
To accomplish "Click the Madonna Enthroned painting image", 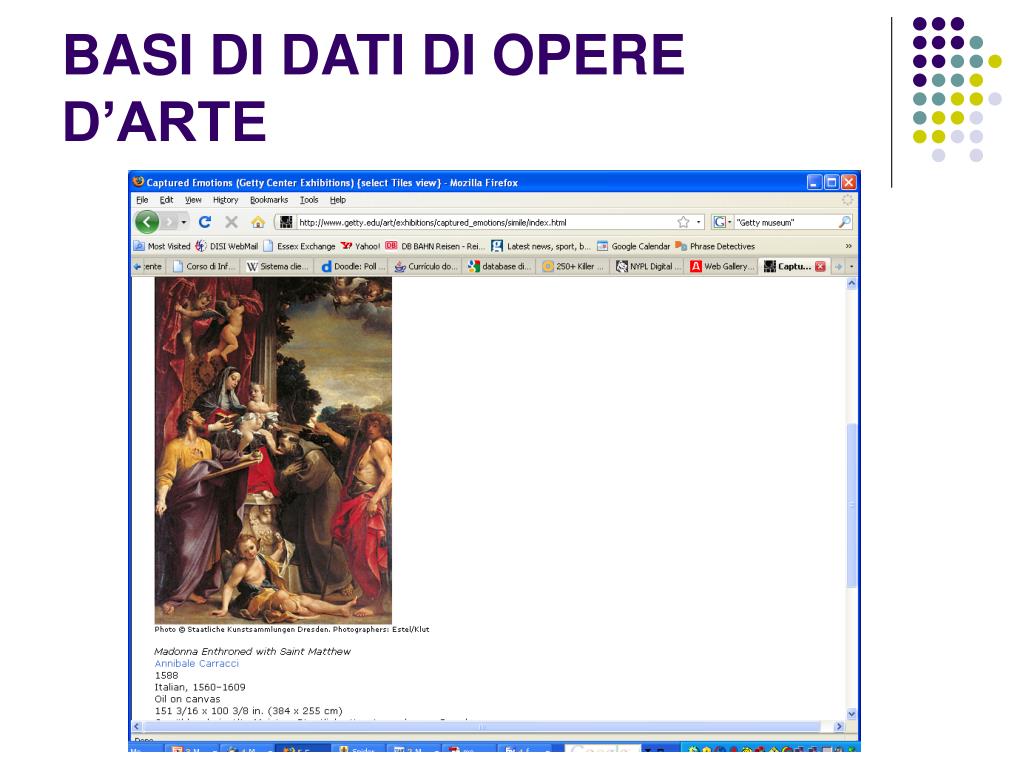I will pos(273,450).
